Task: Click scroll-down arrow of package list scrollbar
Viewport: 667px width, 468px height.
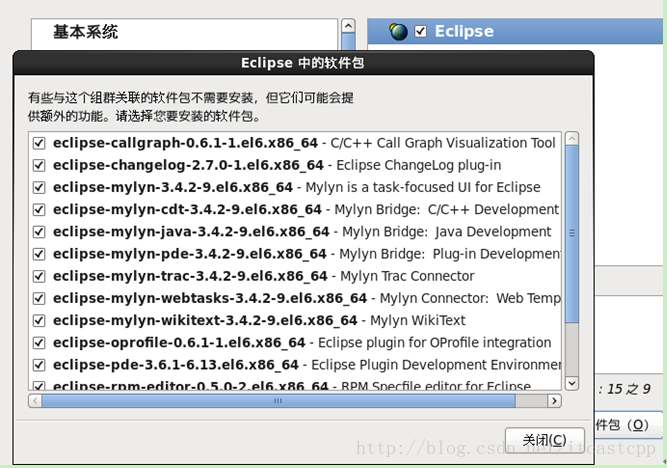Action: (x=572, y=383)
